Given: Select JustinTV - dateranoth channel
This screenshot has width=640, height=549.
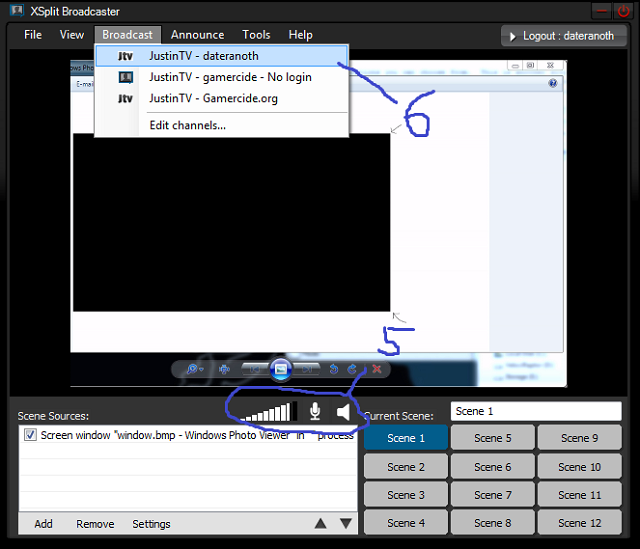Looking at the screenshot, I should pos(222,56).
